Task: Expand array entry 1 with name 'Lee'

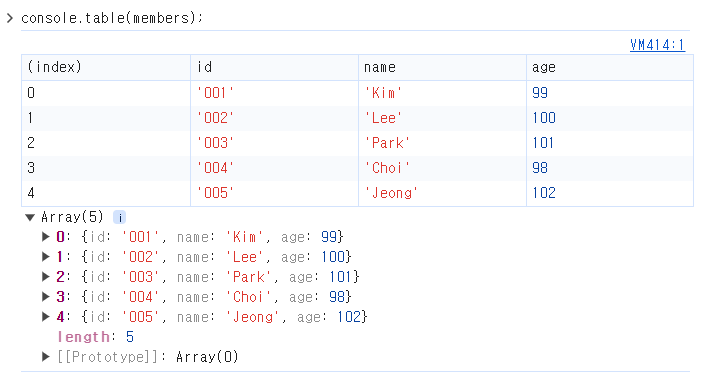Action: tap(45, 257)
